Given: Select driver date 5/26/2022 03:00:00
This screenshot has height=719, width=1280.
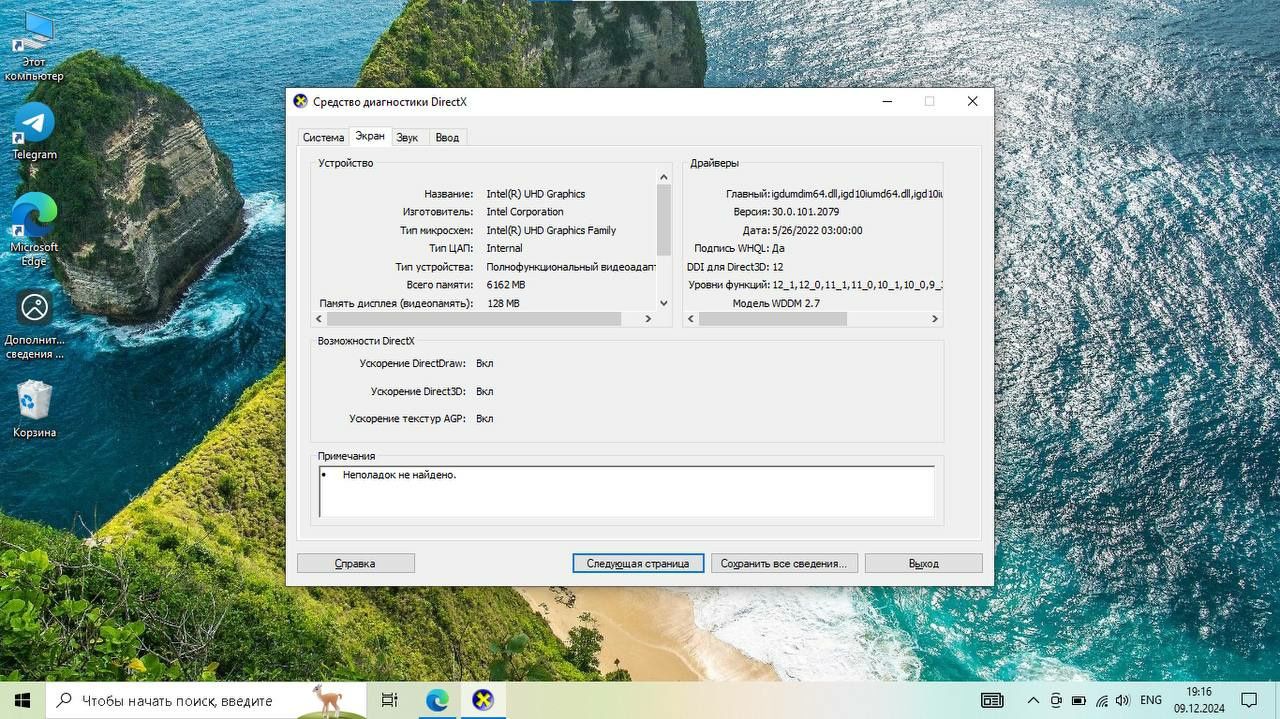Looking at the screenshot, I should [x=817, y=230].
